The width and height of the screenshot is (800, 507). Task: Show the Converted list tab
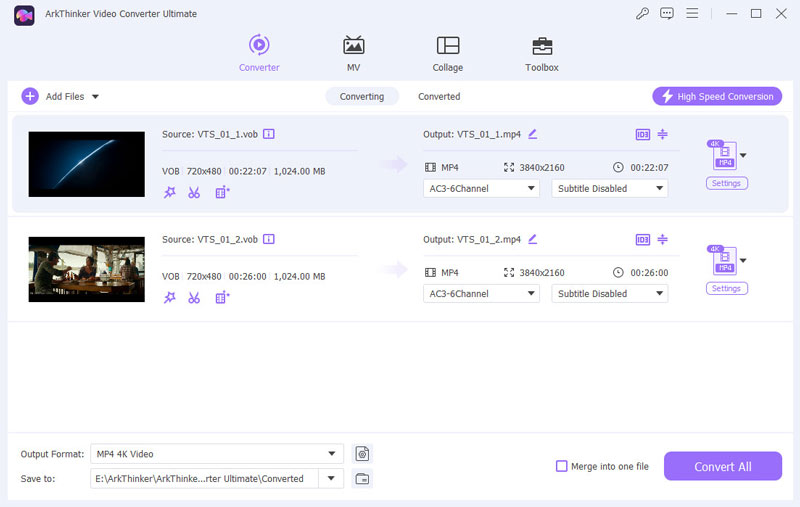tap(439, 96)
